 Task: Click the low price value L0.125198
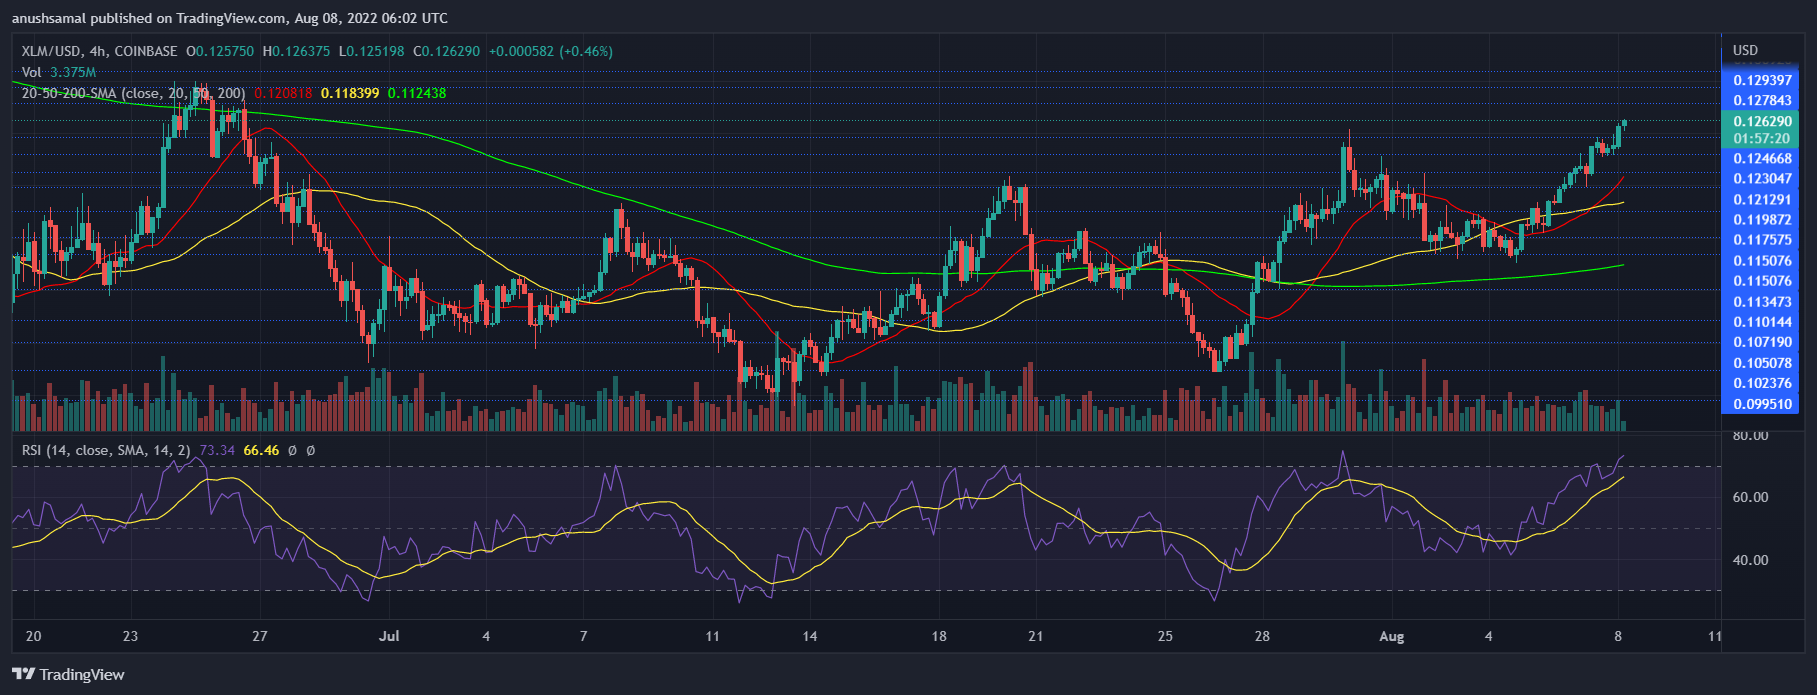click(x=372, y=51)
